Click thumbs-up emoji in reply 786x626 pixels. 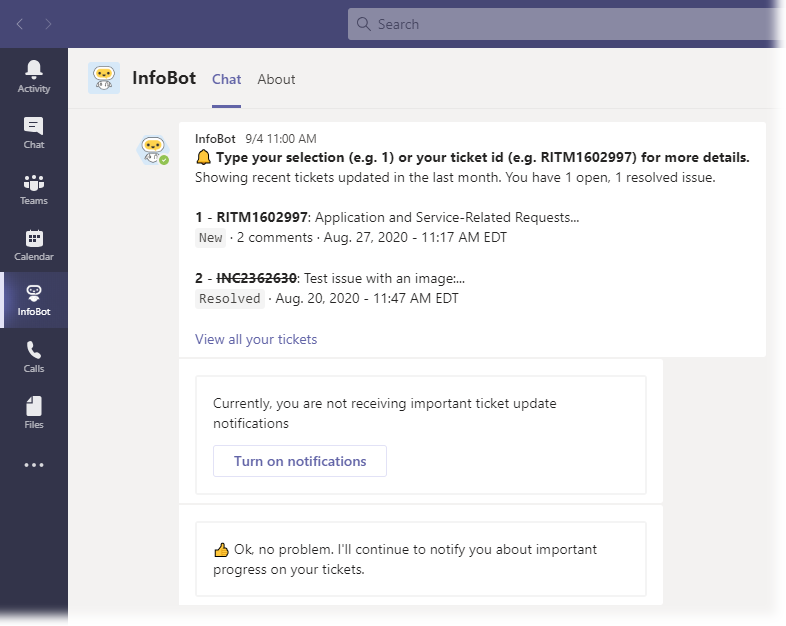221,550
